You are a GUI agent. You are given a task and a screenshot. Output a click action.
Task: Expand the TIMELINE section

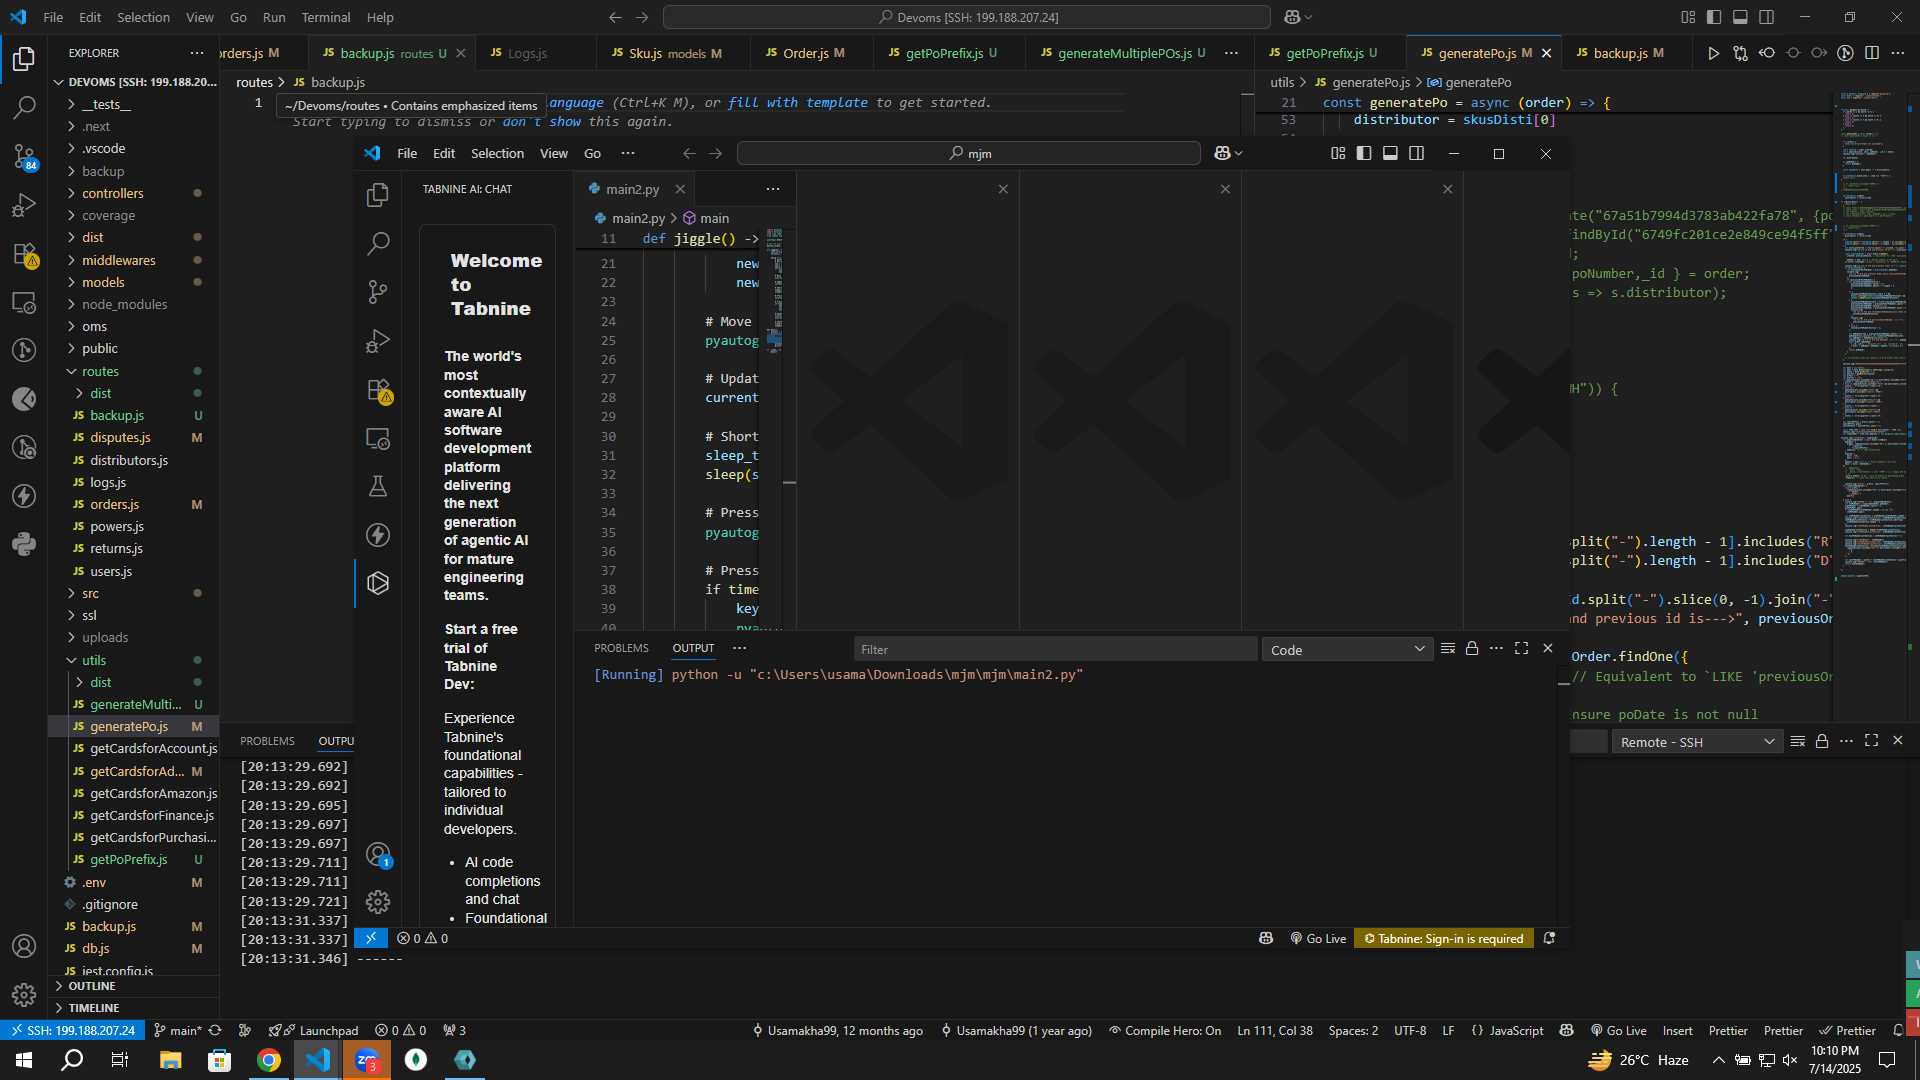coord(134,1008)
